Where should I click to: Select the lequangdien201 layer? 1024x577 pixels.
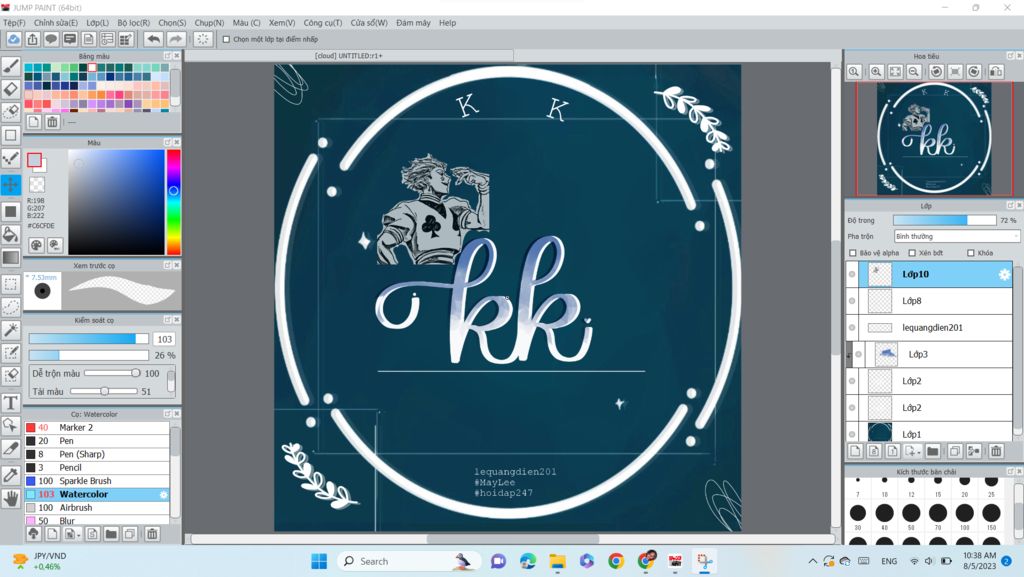coord(932,328)
